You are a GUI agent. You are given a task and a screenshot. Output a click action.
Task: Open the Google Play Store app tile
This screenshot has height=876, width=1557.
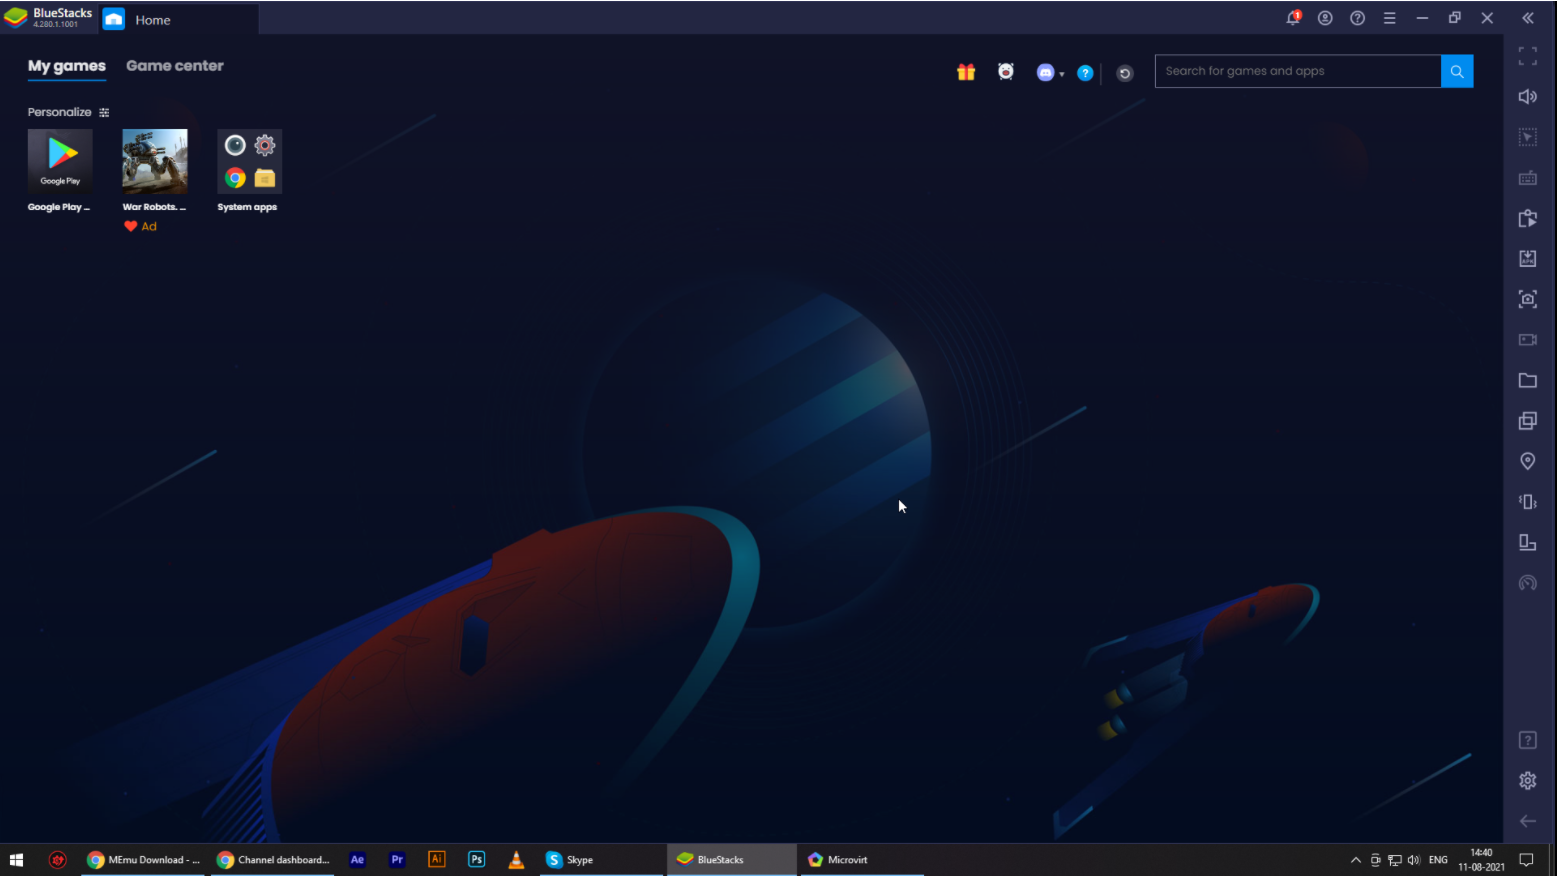point(60,161)
